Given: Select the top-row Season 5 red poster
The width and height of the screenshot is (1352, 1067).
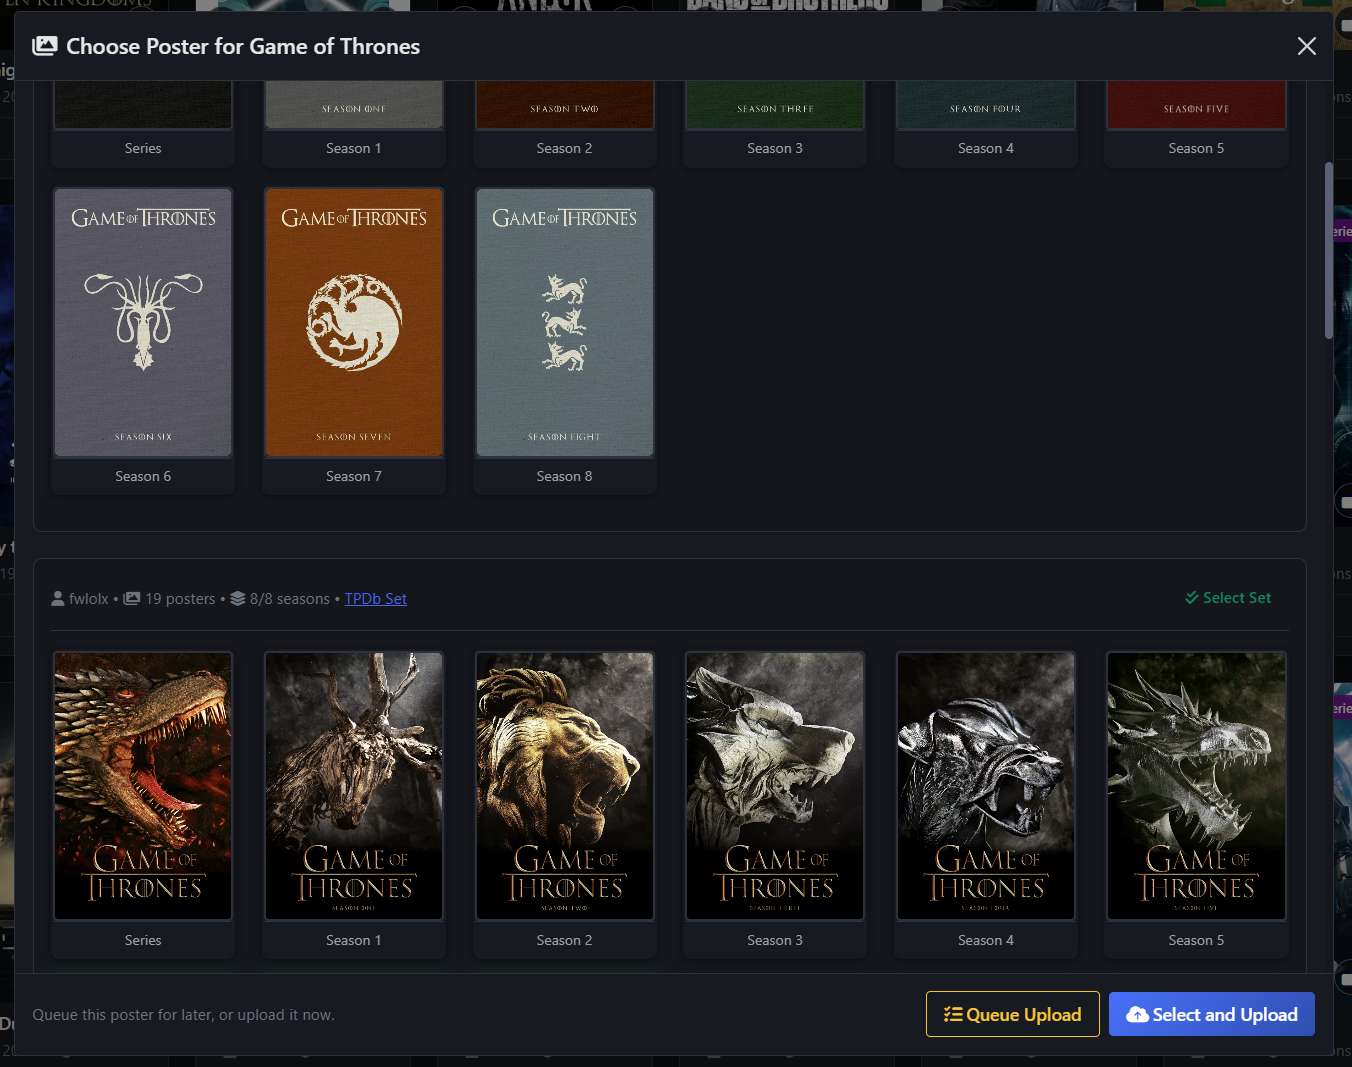Looking at the screenshot, I should [x=1197, y=105].
